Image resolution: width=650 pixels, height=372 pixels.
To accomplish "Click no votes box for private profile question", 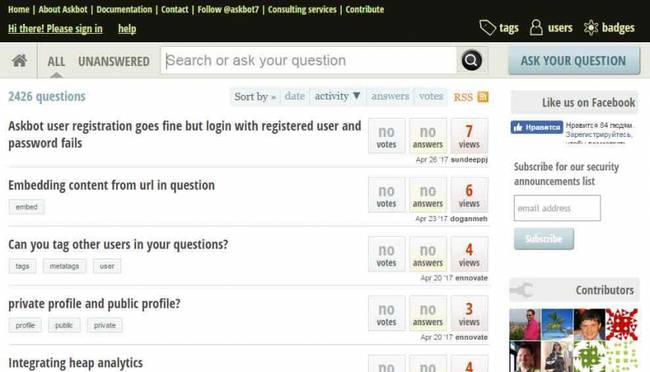I will pos(386,314).
